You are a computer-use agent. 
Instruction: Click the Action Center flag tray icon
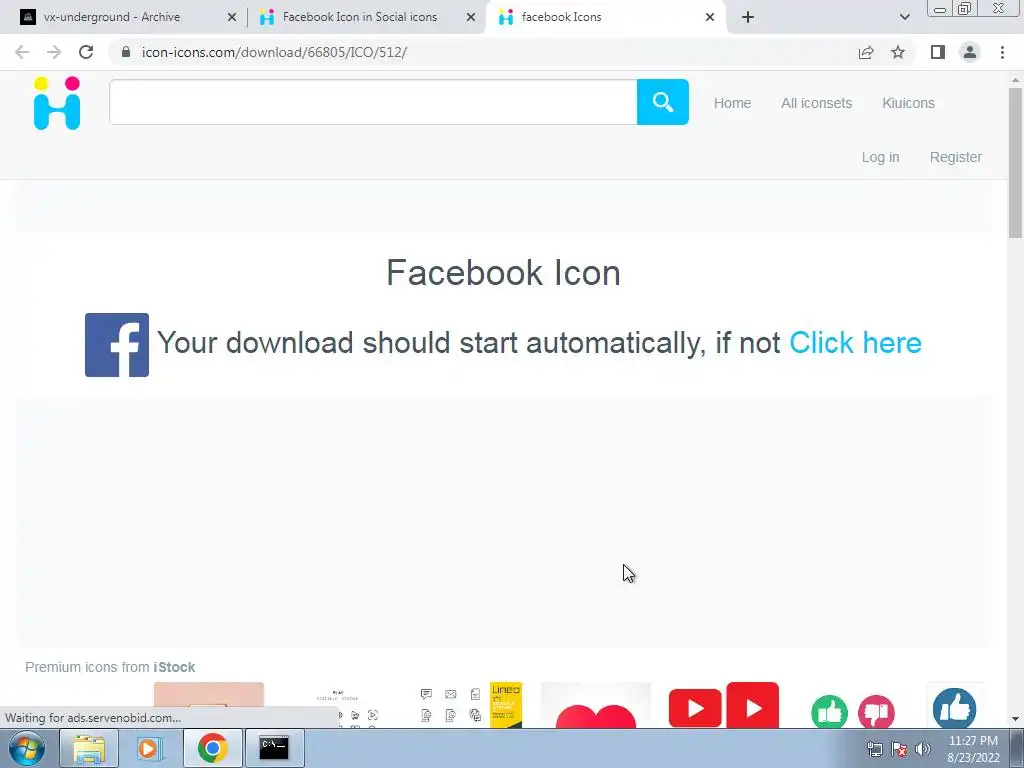pyautogui.click(x=899, y=749)
